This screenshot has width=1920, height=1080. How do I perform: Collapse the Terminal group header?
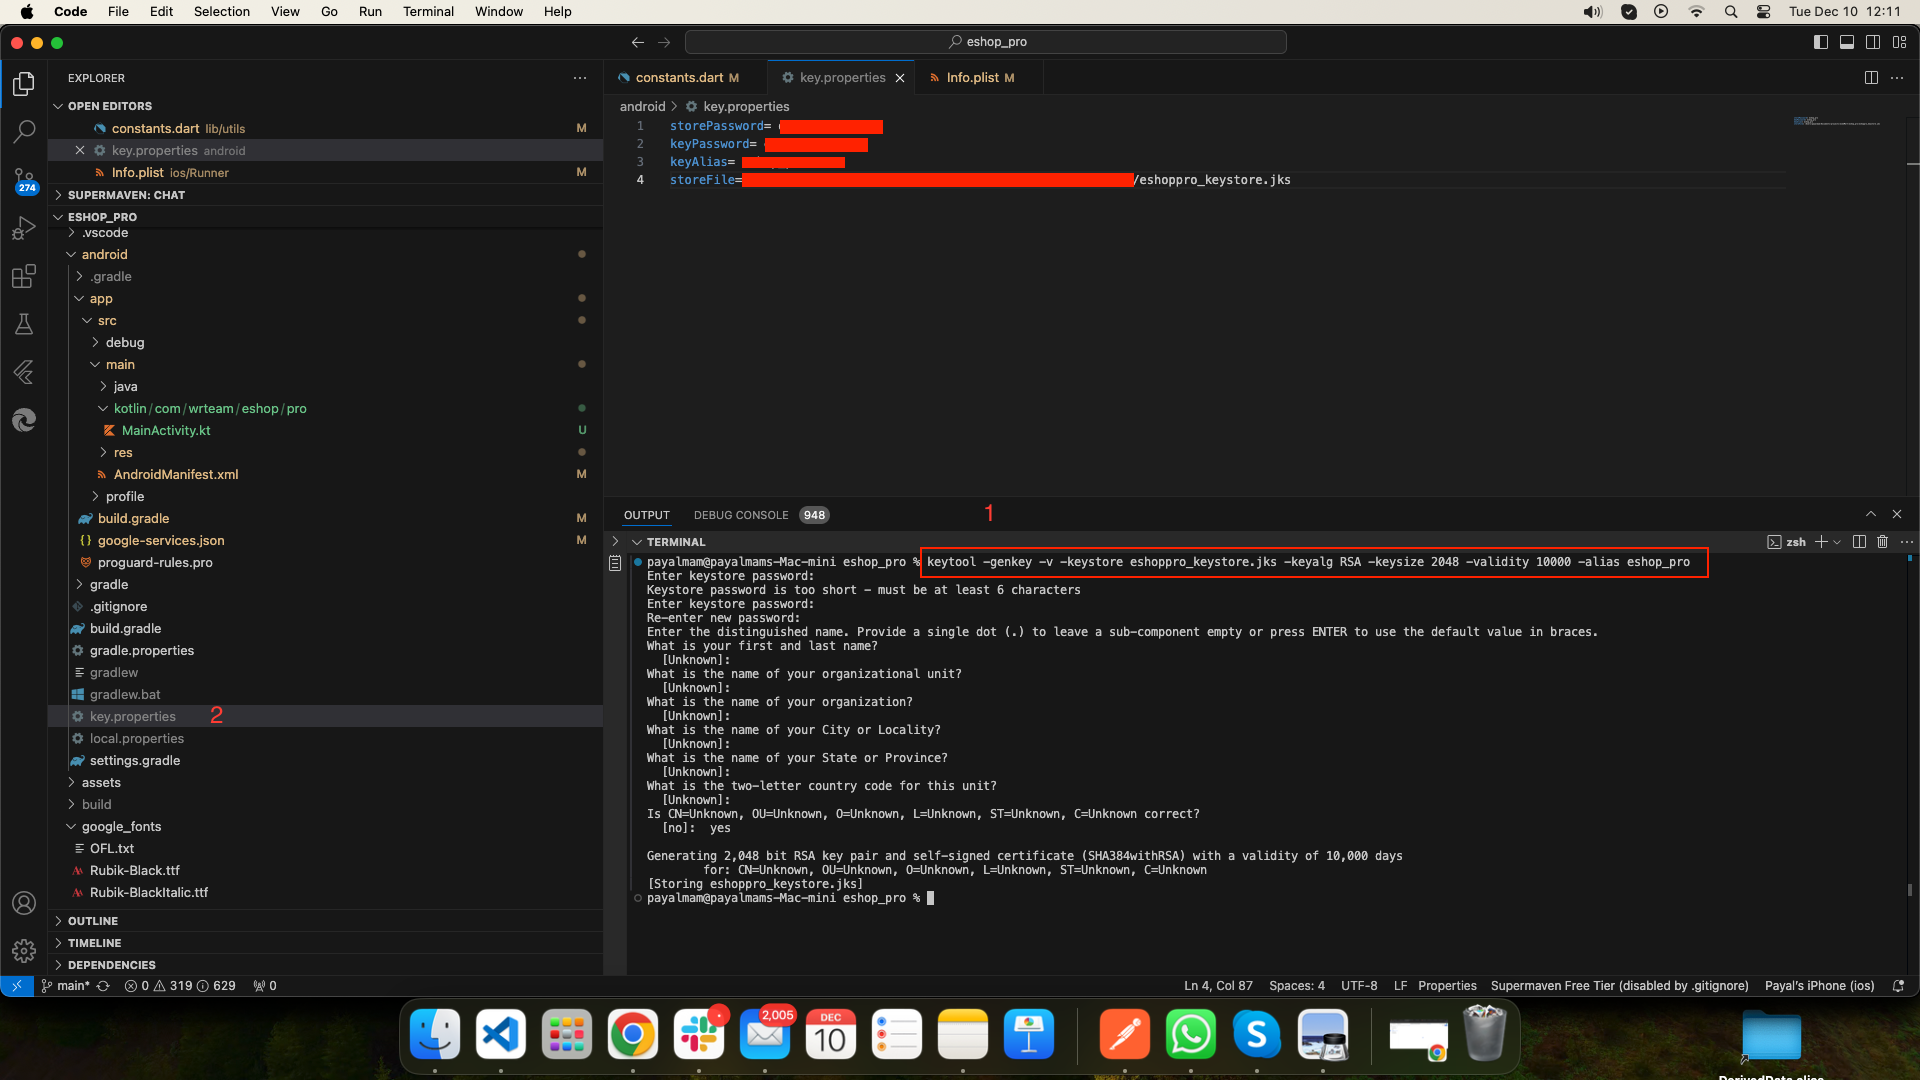click(637, 542)
